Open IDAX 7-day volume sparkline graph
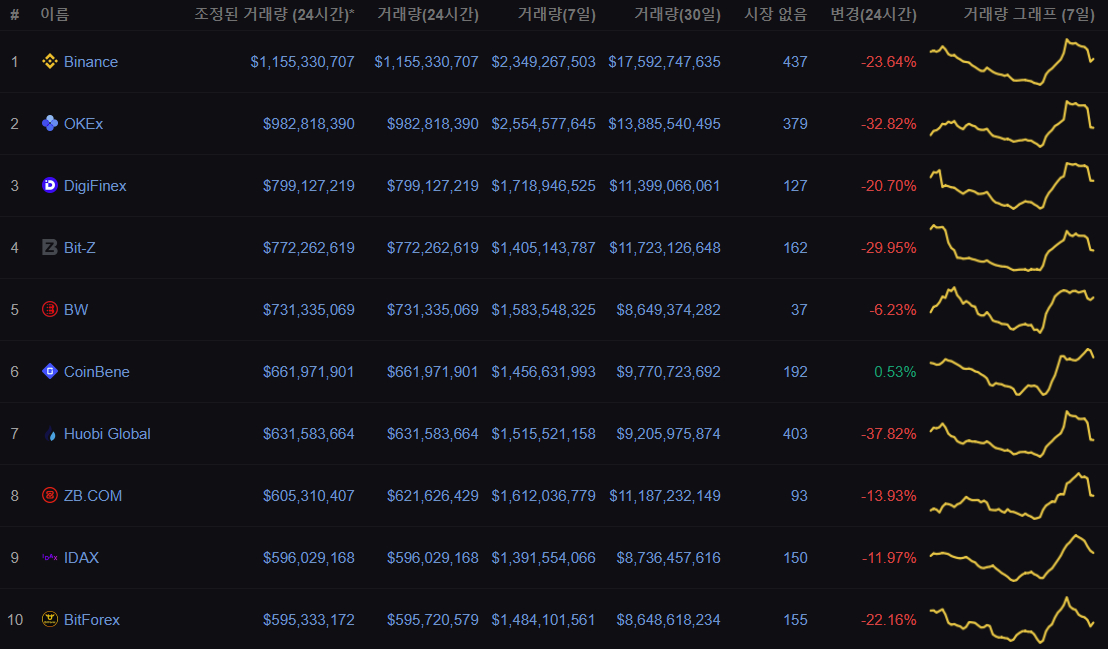Image resolution: width=1108 pixels, height=649 pixels. pyautogui.click(x=1012, y=558)
